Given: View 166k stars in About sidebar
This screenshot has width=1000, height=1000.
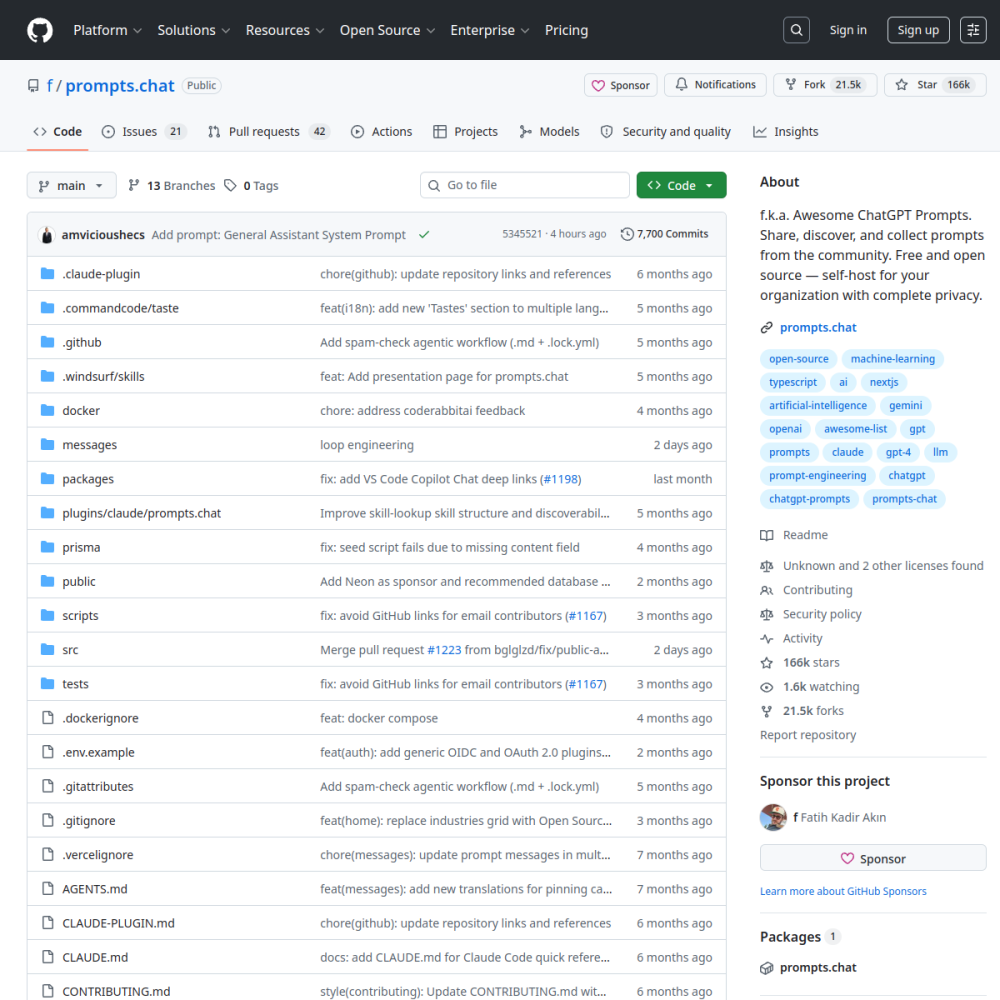Looking at the screenshot, I should (x=800, y=662).
